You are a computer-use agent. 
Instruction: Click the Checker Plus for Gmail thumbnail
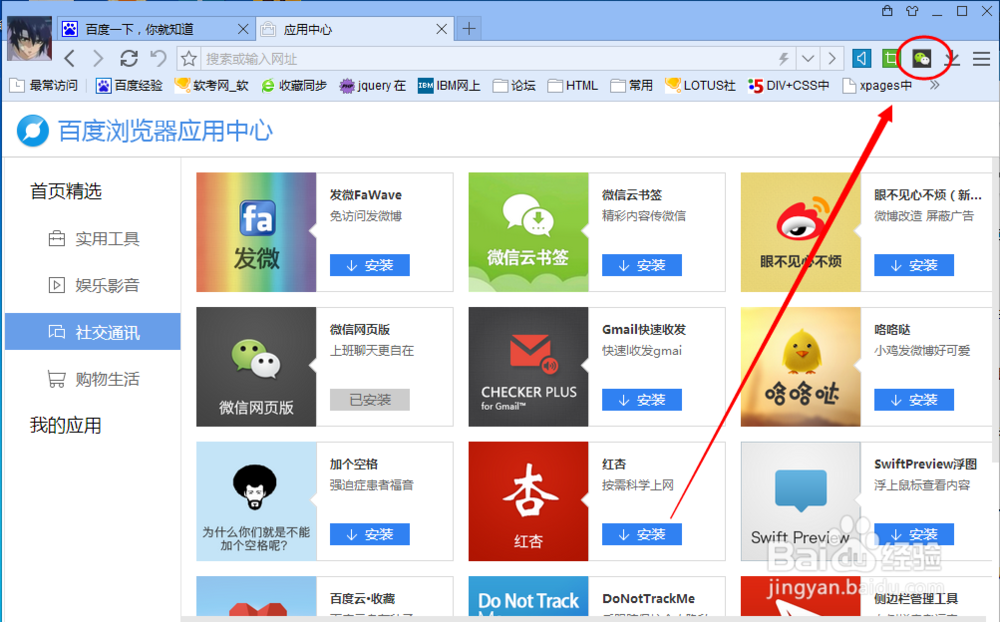[x=528, y=367]
